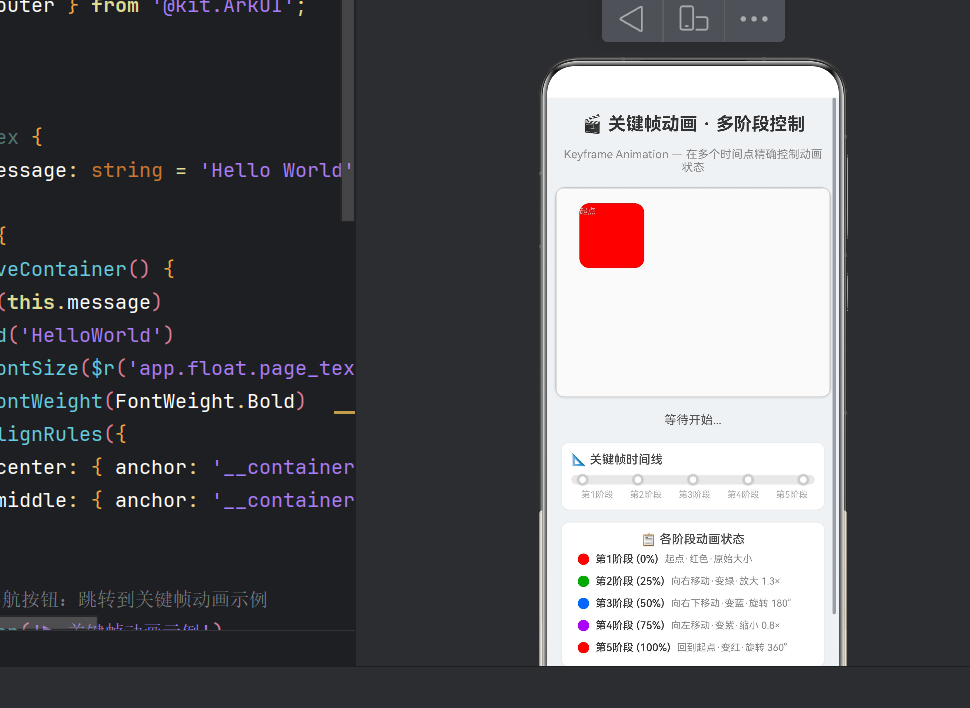Click the clipboard icon beside 各阶段动画状态
This screenshot has width=970, height=708.
[648, 539]
